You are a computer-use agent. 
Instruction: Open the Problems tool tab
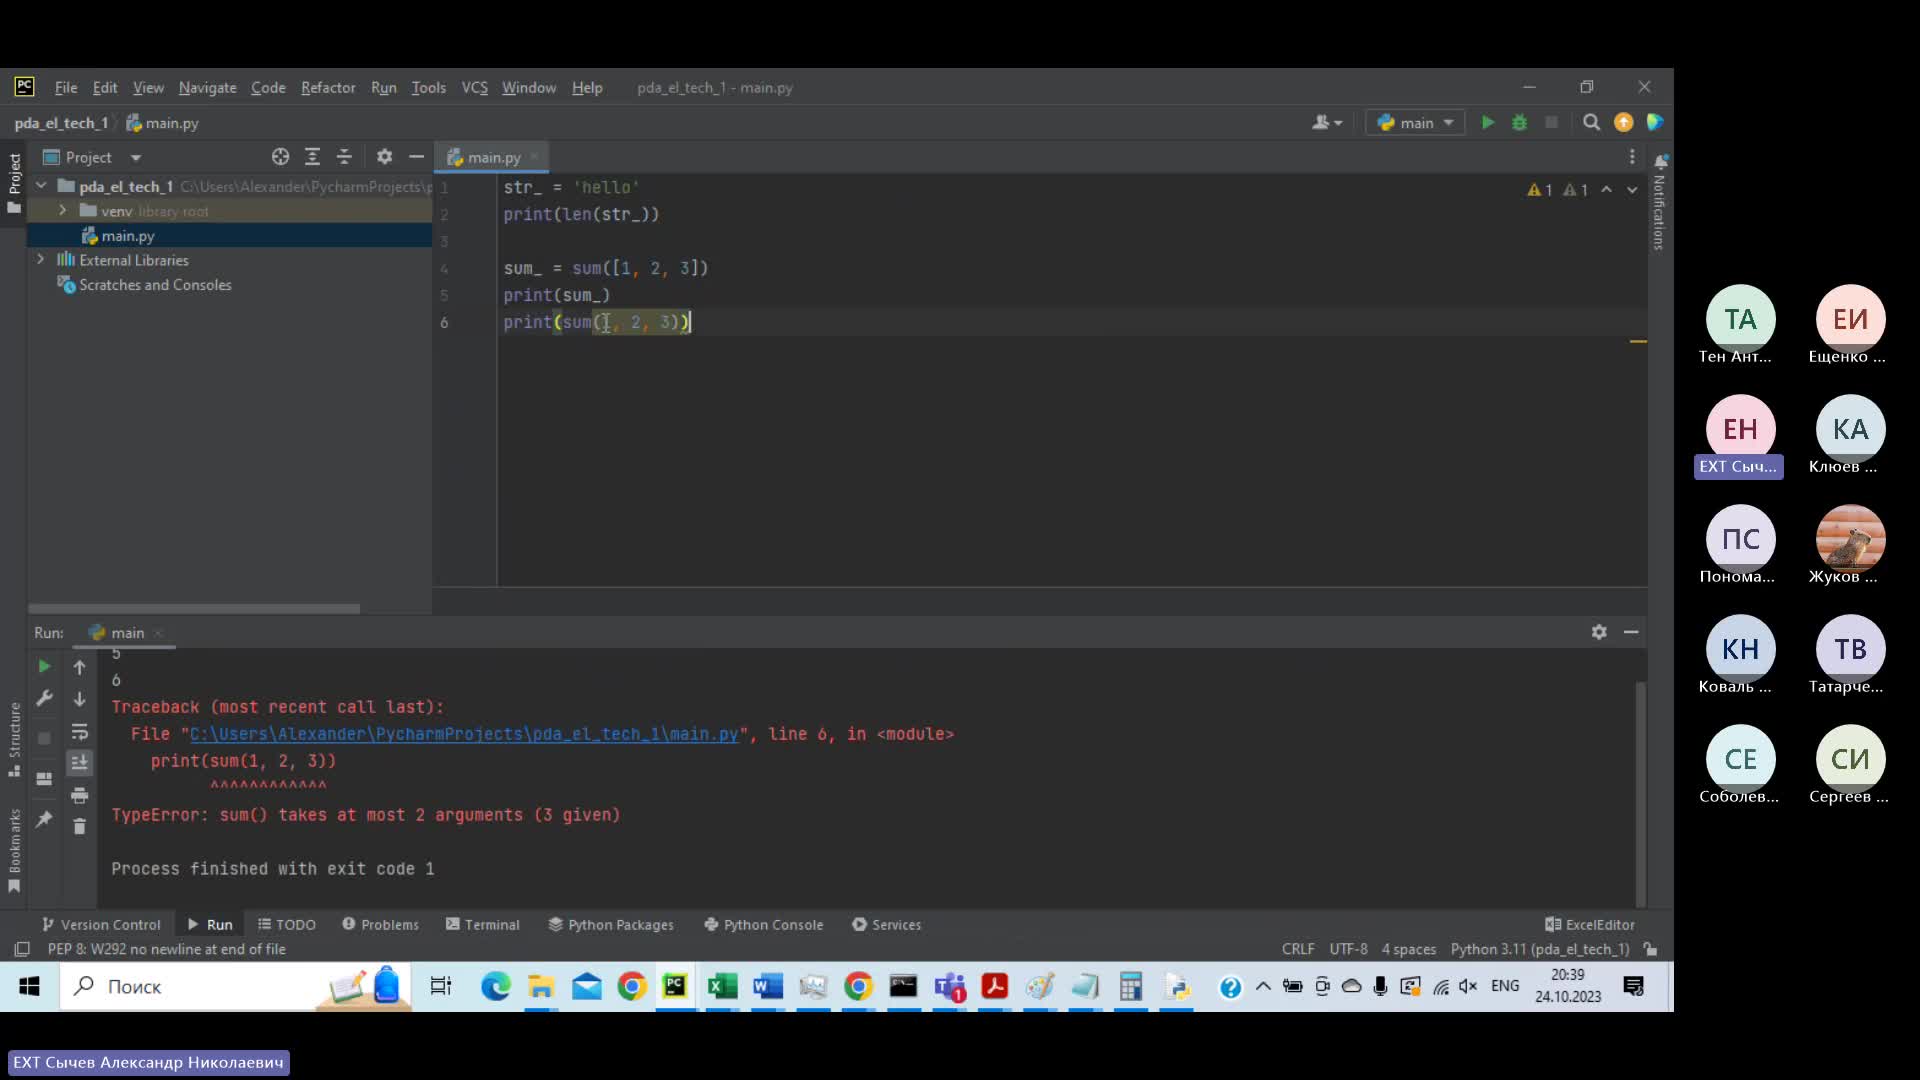coord(380,924)
